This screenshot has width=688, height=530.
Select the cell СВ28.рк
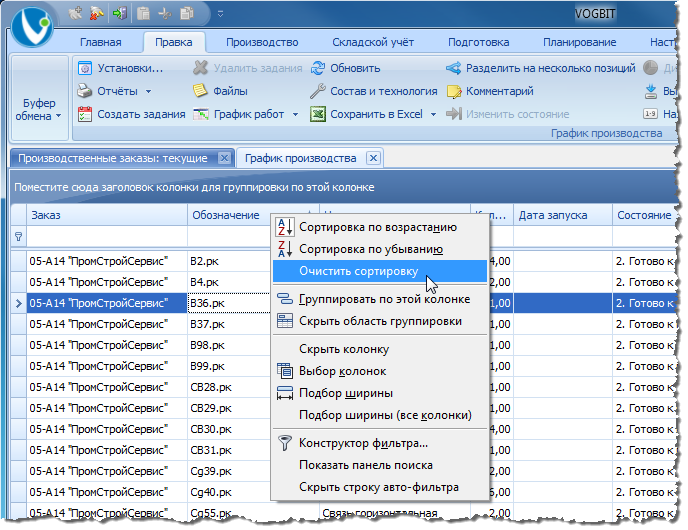point(229,387)
